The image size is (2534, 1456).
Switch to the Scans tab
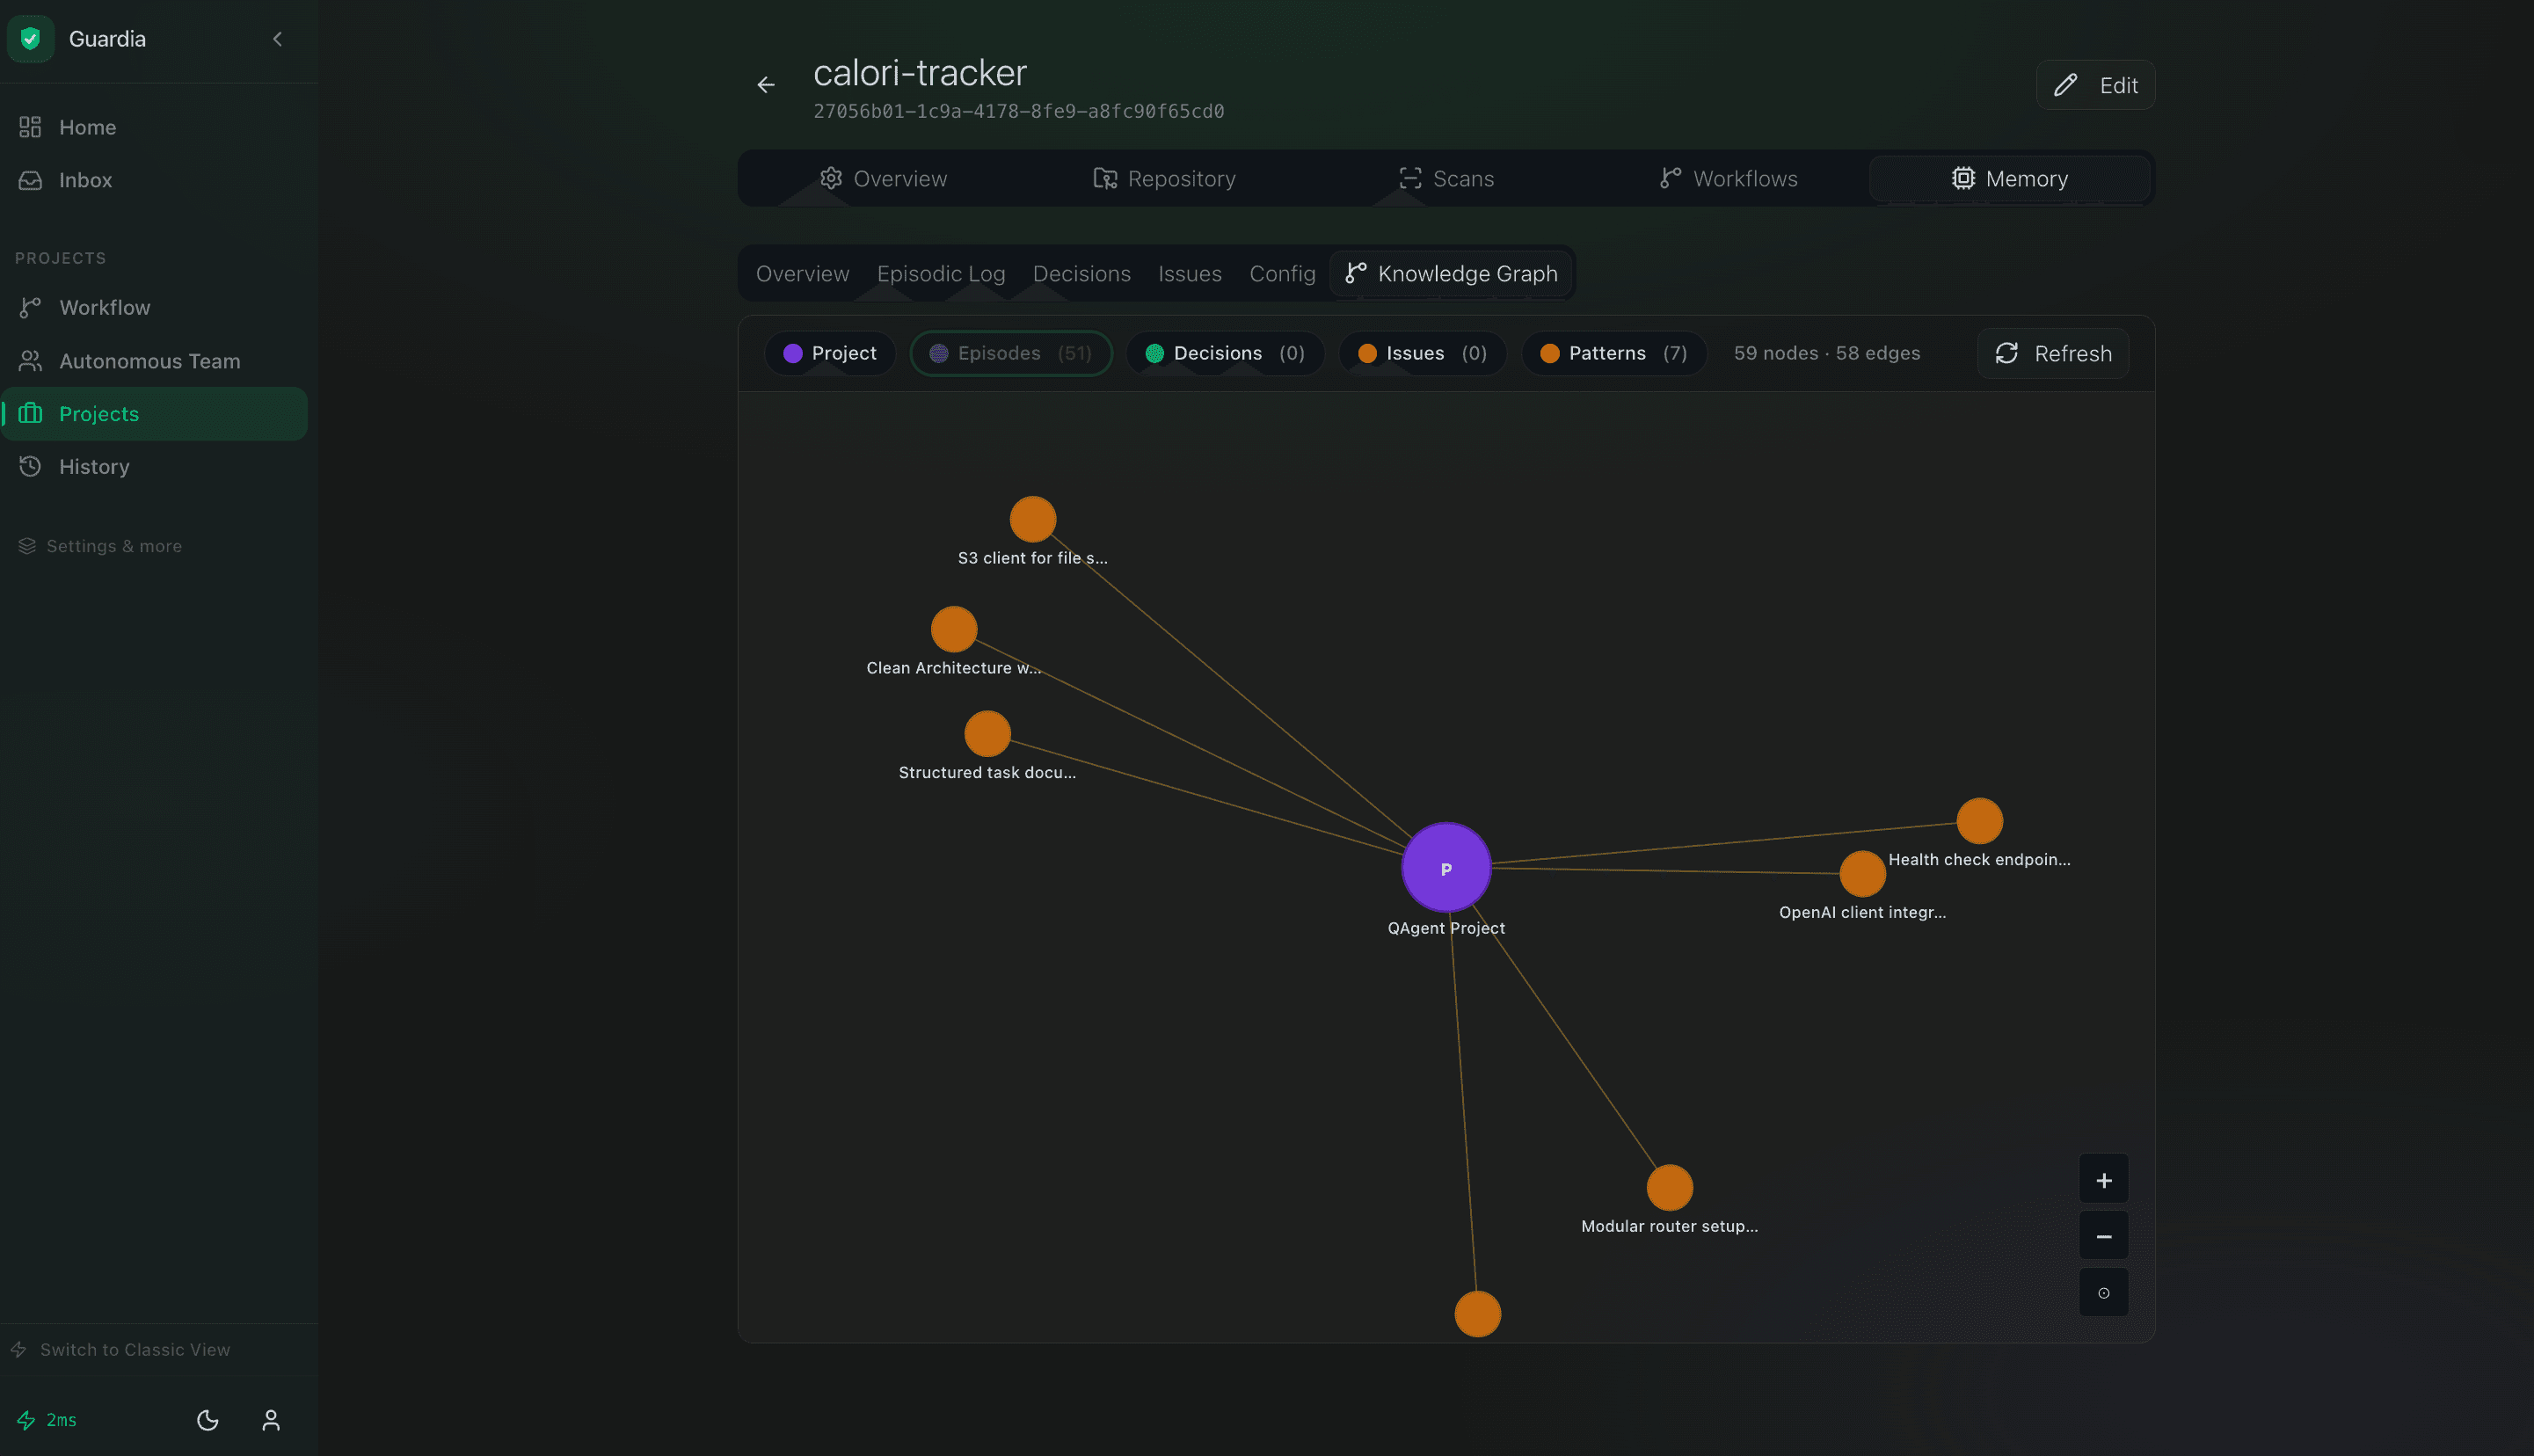1446,179
